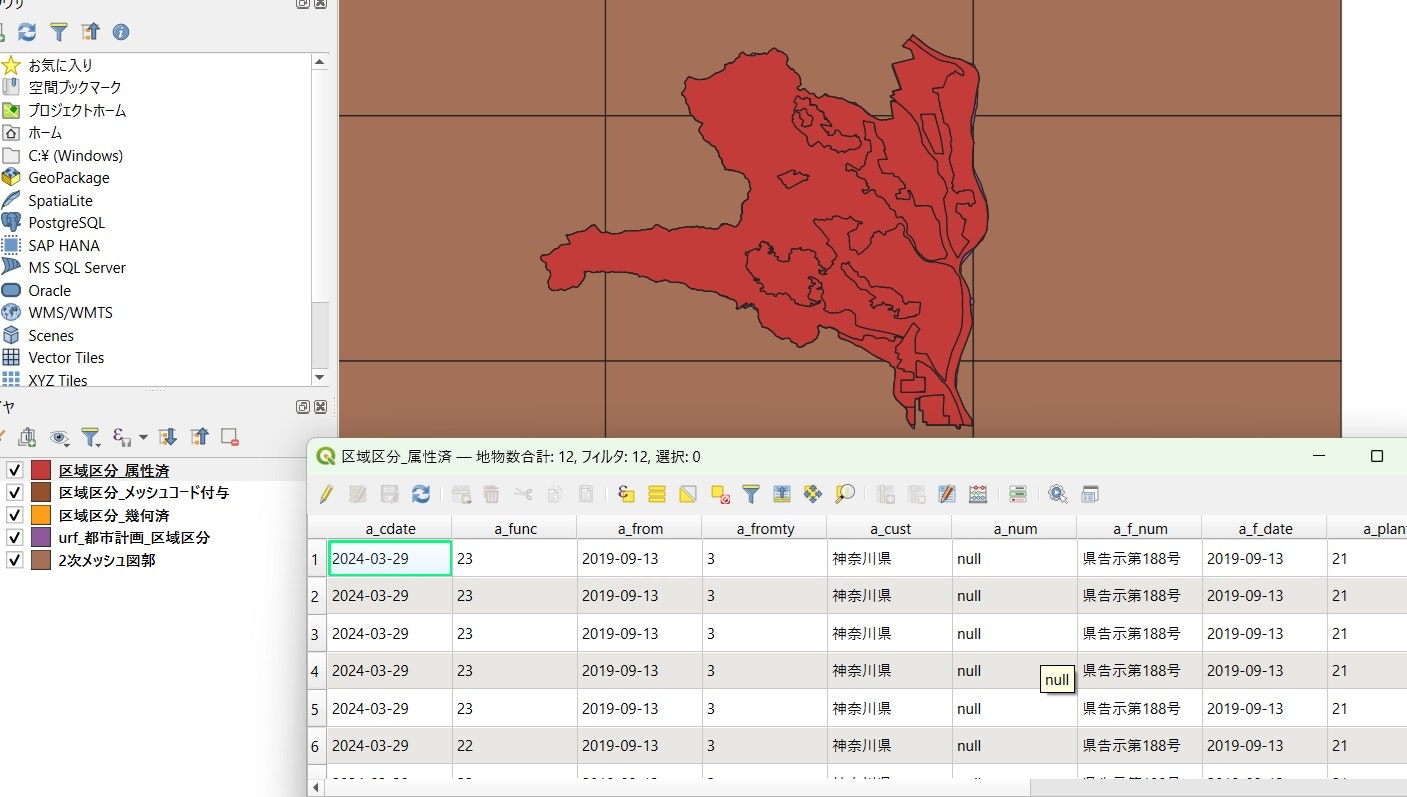The width and height of the screenshot is (1407, 797).
Task: Hide the 2次メッシュ図郭 layer
Action: pyautogui.click(x=15, y=560)
